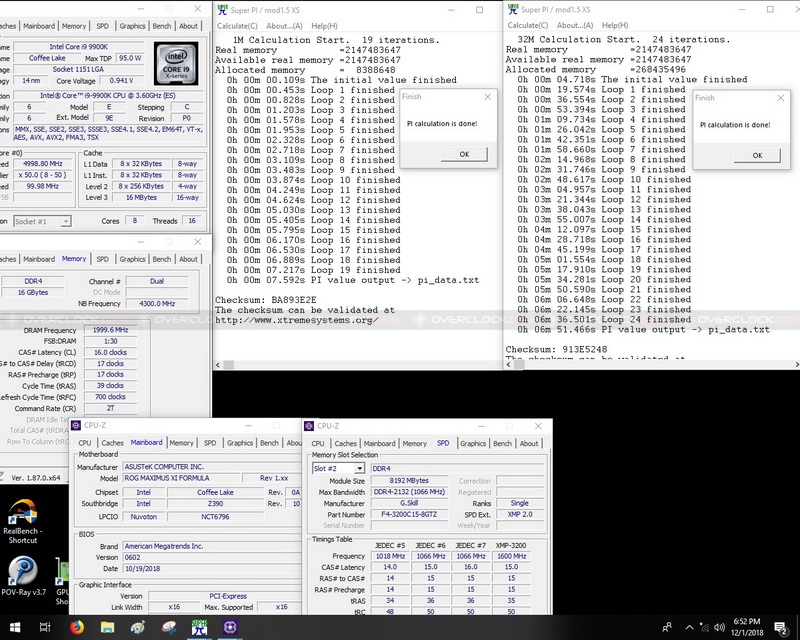Show hidden tray icons with the chevron
Image resolution: width=800 pixels, height=640 pixels.
click(x=689, y=627)
